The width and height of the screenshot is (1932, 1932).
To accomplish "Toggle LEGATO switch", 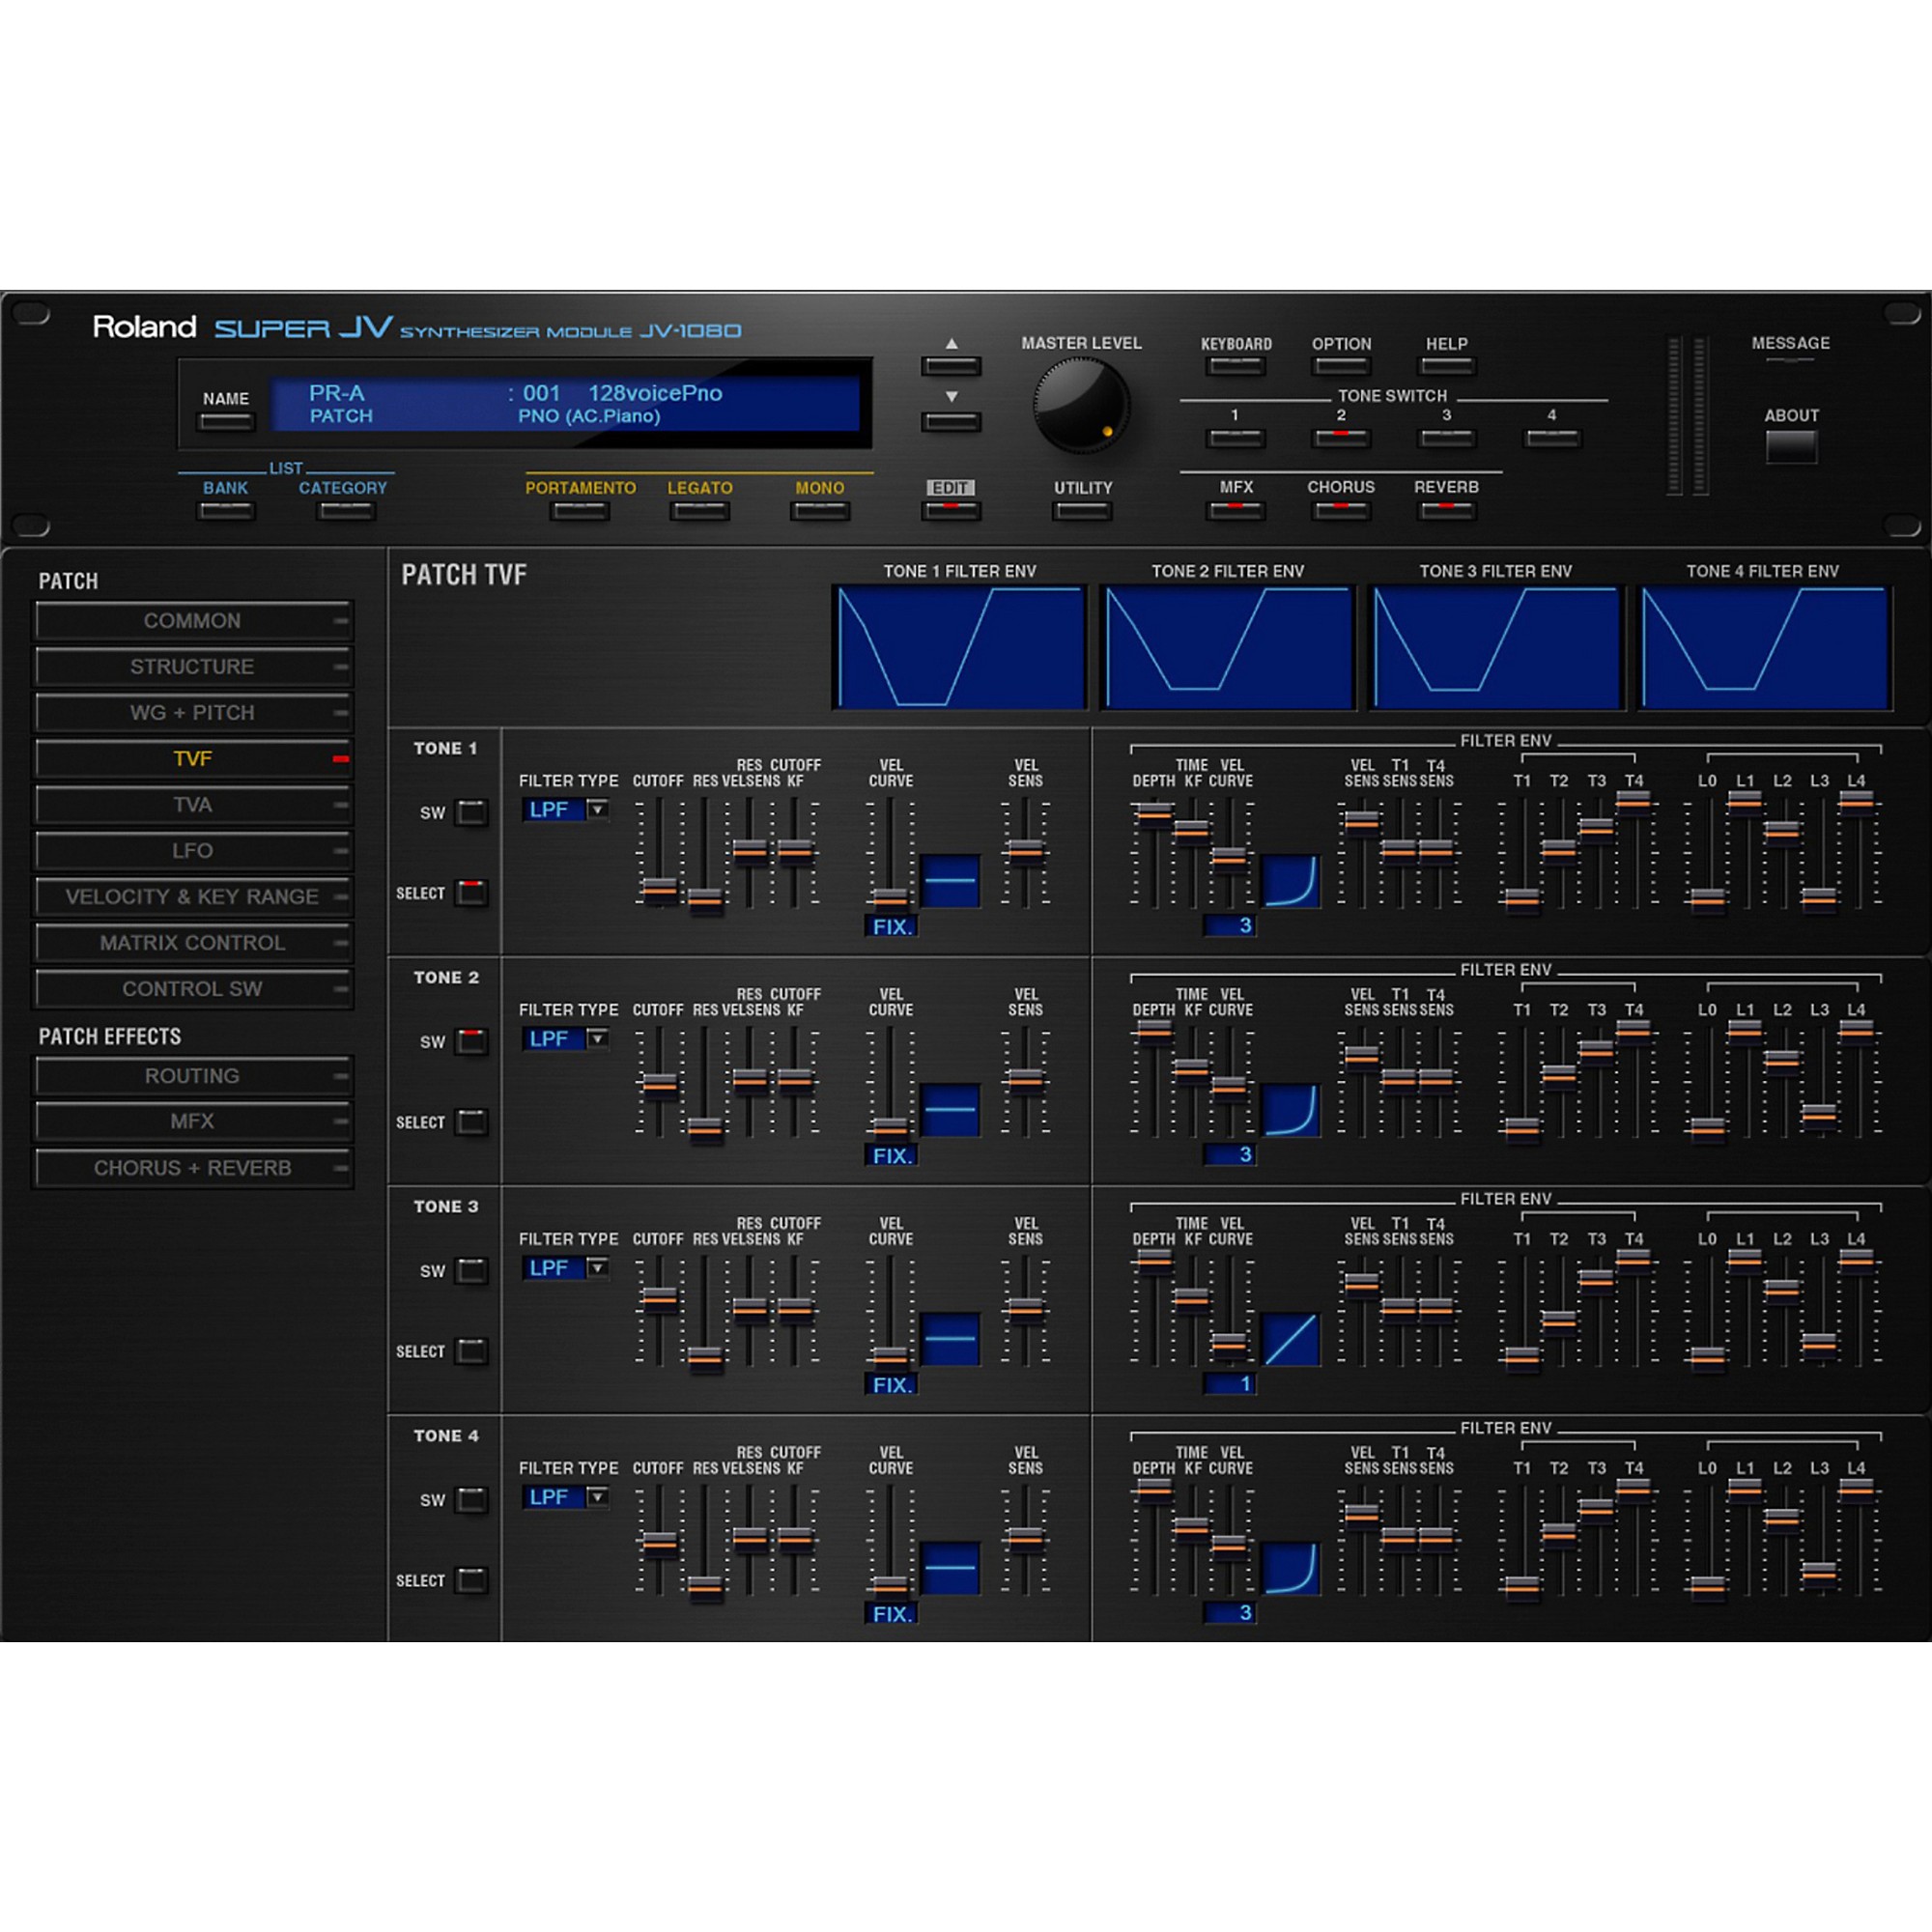I will 700,511.
